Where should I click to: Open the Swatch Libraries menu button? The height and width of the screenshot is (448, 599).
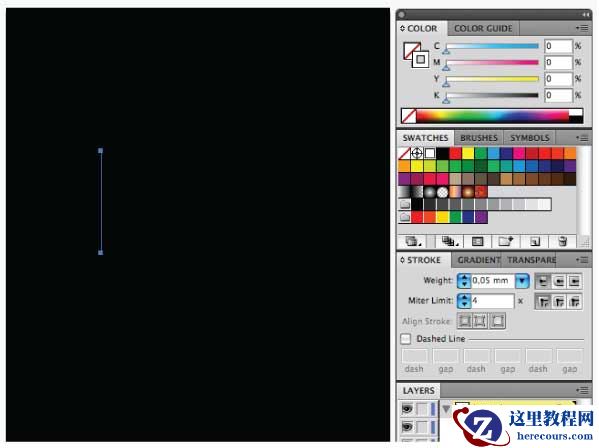413,241
